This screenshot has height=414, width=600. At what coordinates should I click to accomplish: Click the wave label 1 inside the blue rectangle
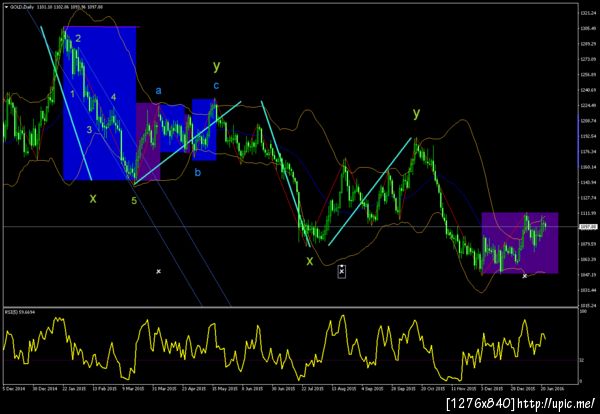[73, 93]
